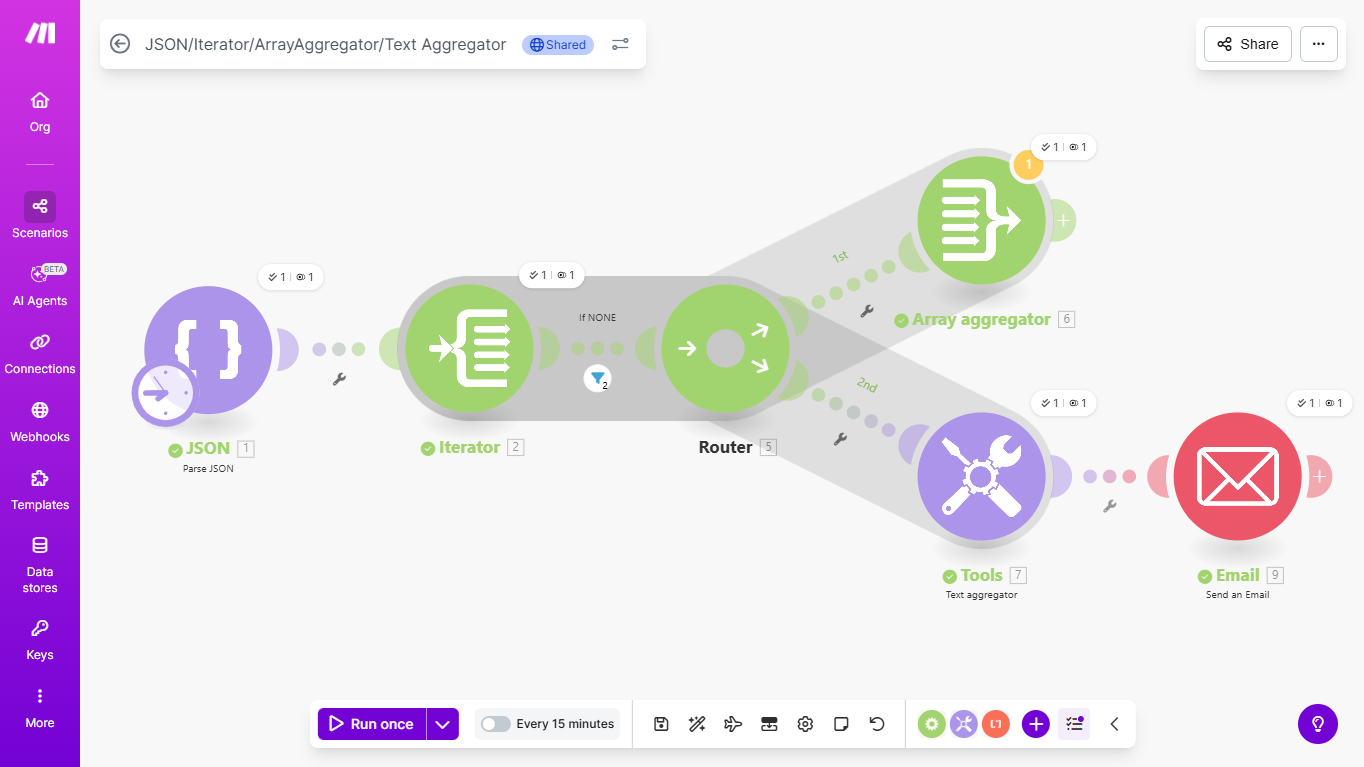This screenshot has width=1364, height=767.
Task: Click the Run once button
Action: pos(372,724)
